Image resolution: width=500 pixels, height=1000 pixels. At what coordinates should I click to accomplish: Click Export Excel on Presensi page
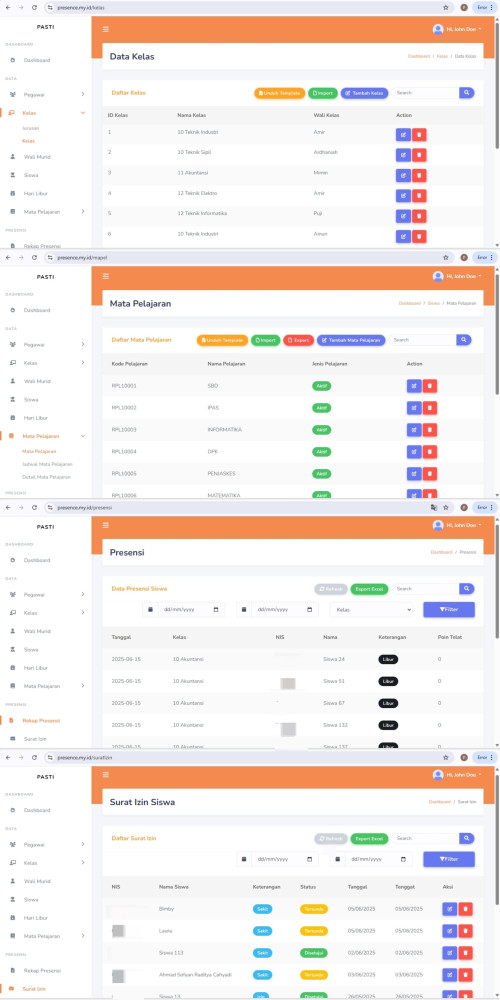pos(369,589)
